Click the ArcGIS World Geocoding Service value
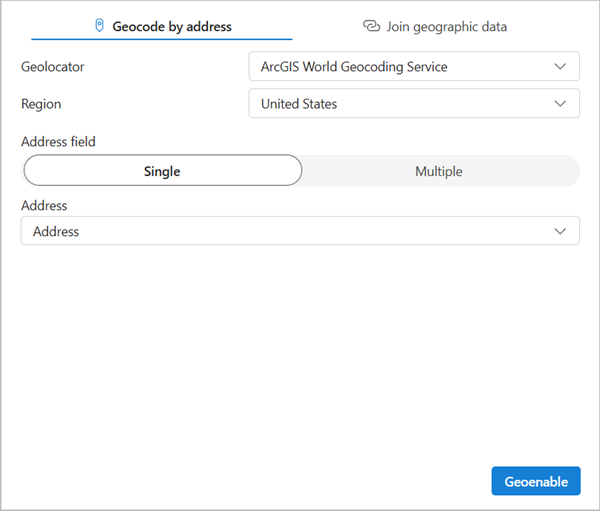 click(354, 67)
